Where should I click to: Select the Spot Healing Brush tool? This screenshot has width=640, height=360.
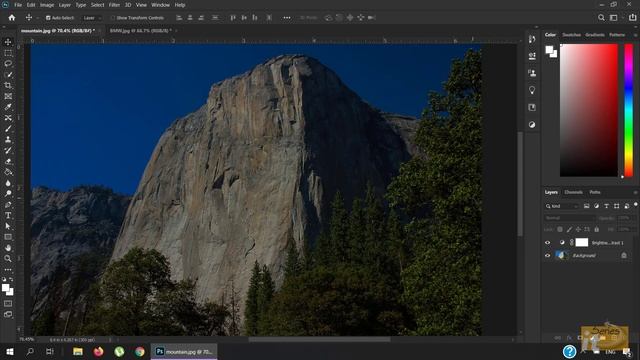point(8,118)
